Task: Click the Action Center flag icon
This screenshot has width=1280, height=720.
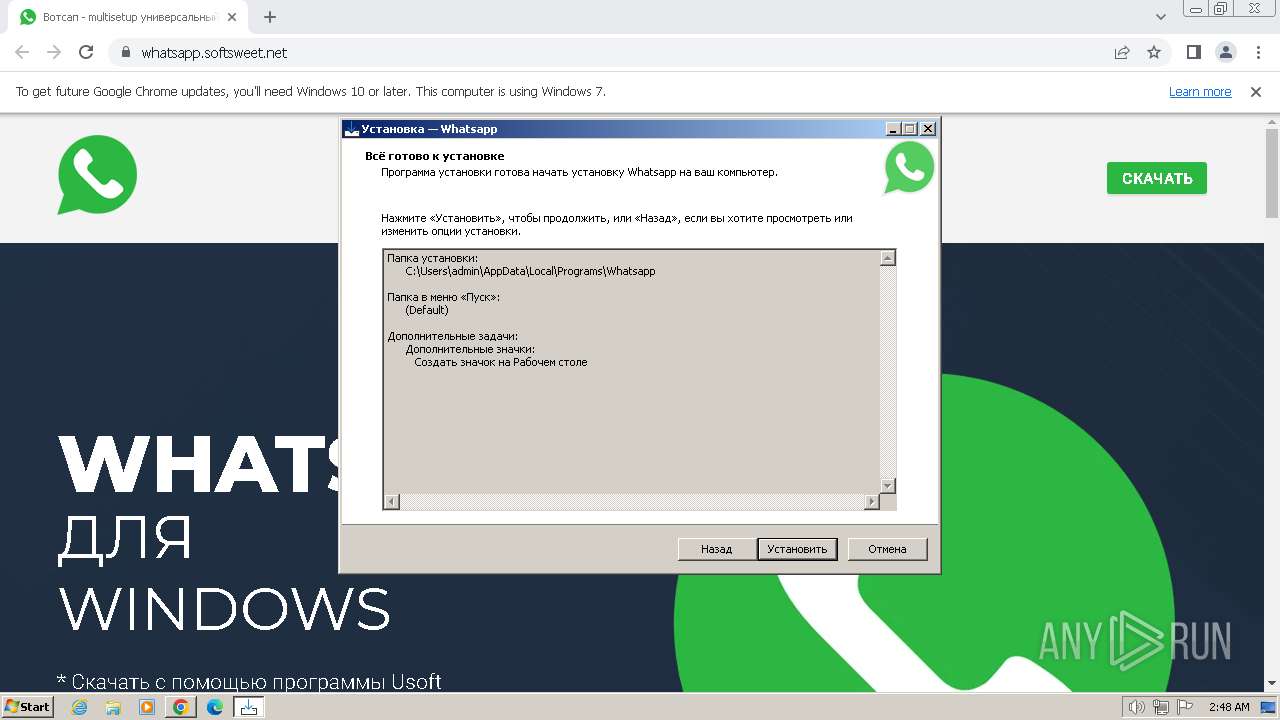Action: click(x=1186, y=707)
